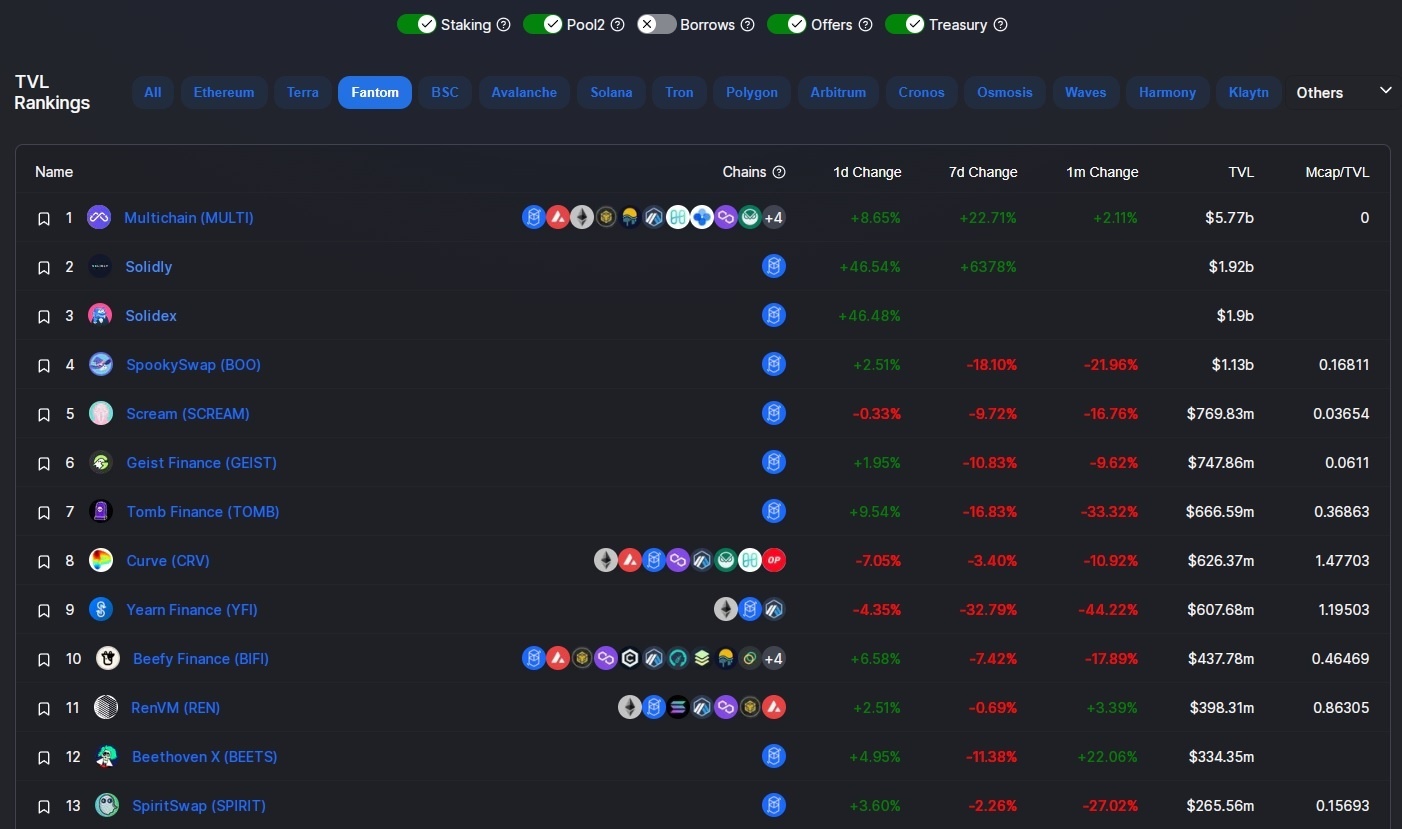Click the Fantom chain icon next to Solidly
The height and width of the screenshot is (829, 1402).
pyautogui.click(x=774, y=266)
